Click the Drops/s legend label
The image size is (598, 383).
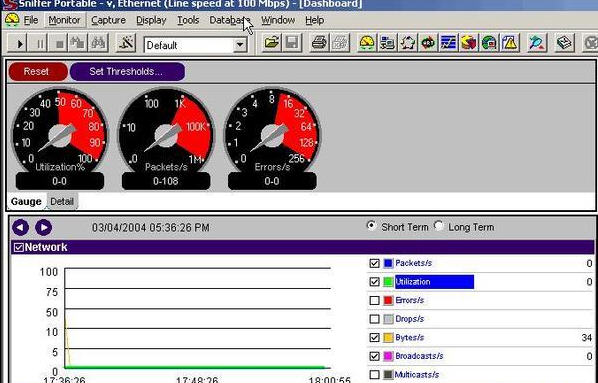tap(410, 319)
